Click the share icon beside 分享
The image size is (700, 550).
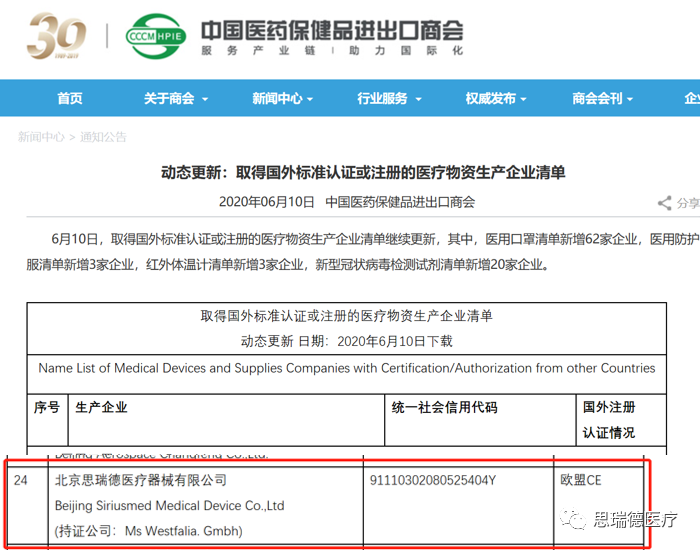664,203
